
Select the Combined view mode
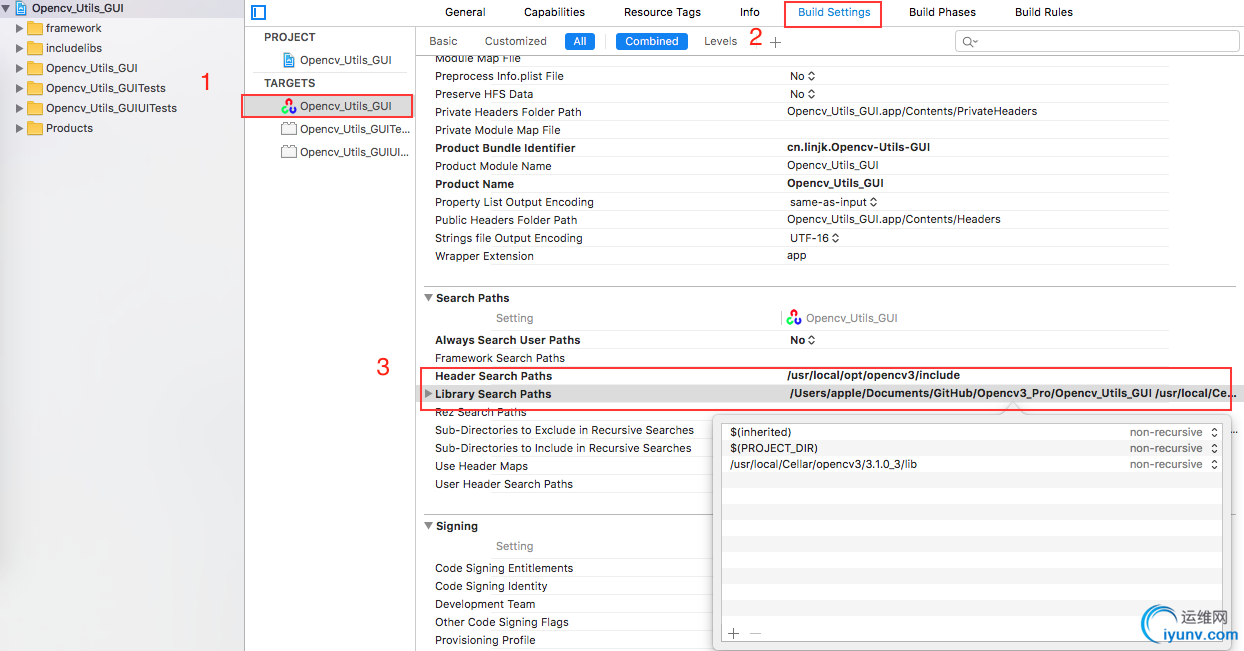tap(652, 41)
